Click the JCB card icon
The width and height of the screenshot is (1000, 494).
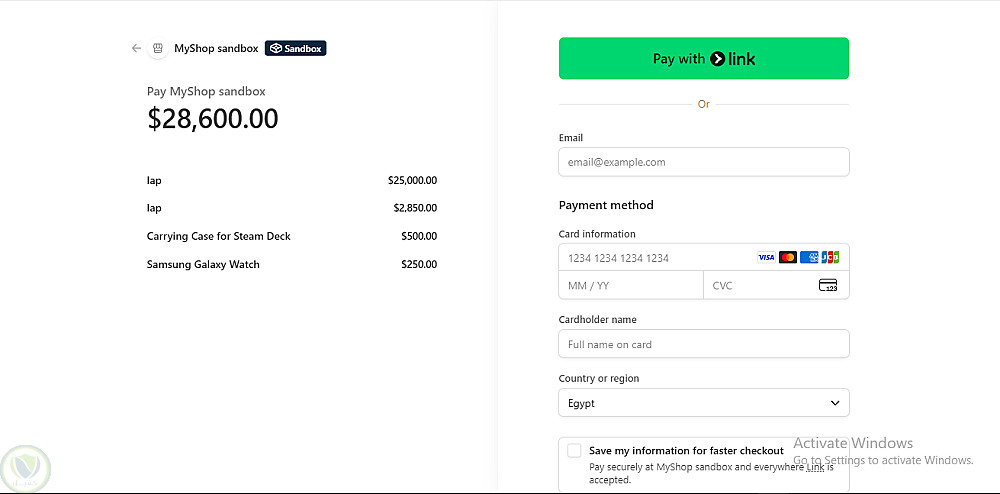tap(830, 258)
